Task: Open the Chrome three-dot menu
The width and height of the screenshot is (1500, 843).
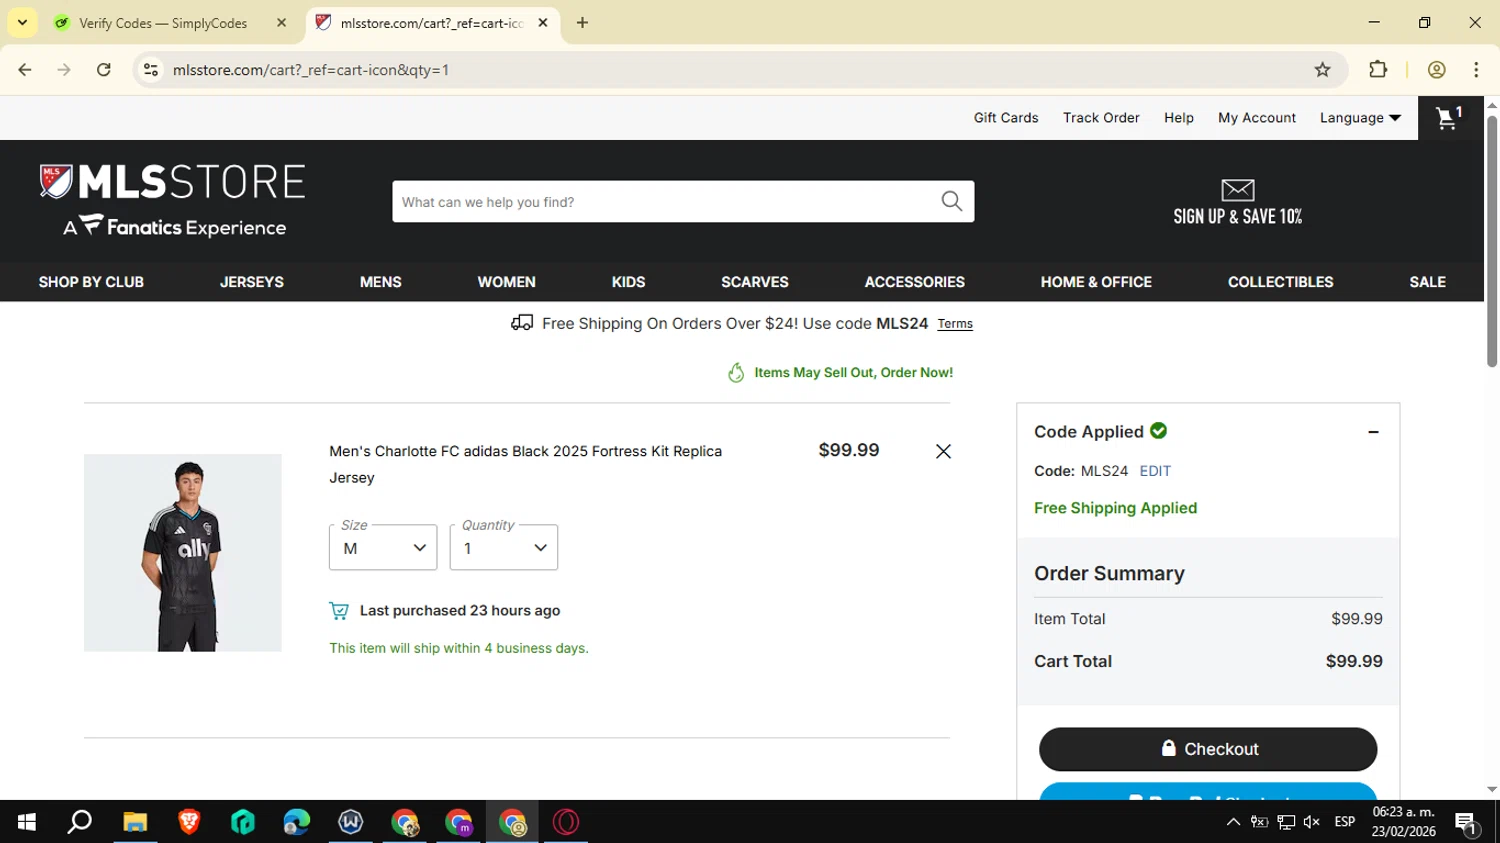Action: click(1476, 70)
